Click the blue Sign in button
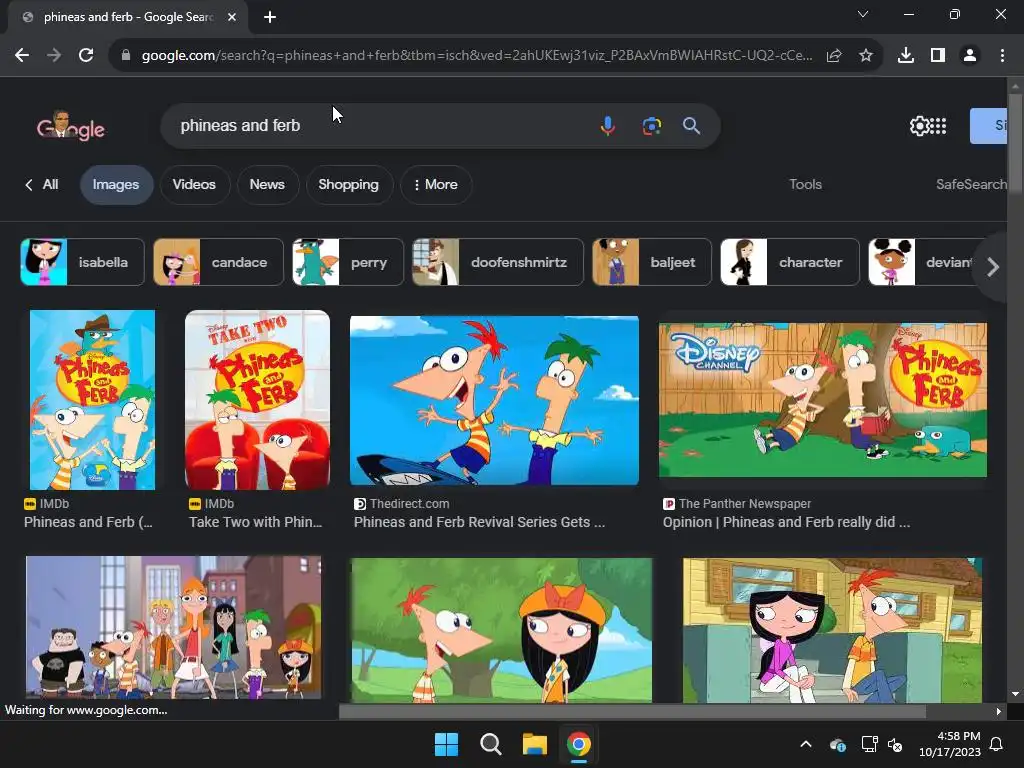Screen dimensions: 1024x768 pos(988,125)
